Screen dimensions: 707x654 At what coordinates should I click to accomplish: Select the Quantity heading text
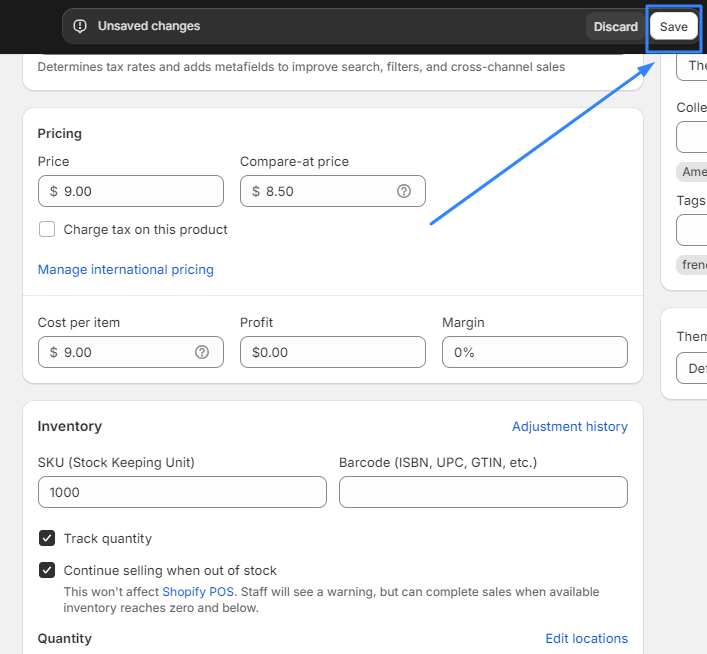pyautogui.click(x=64, y=638)
